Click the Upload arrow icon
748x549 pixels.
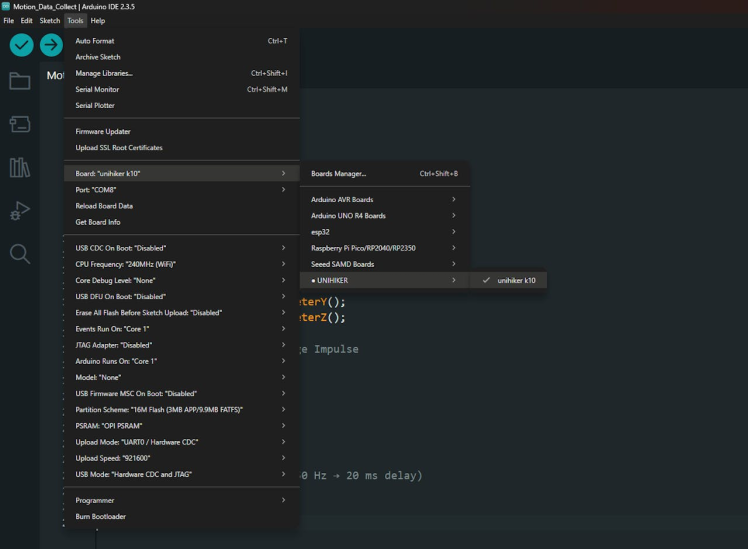tap(51, 45)
